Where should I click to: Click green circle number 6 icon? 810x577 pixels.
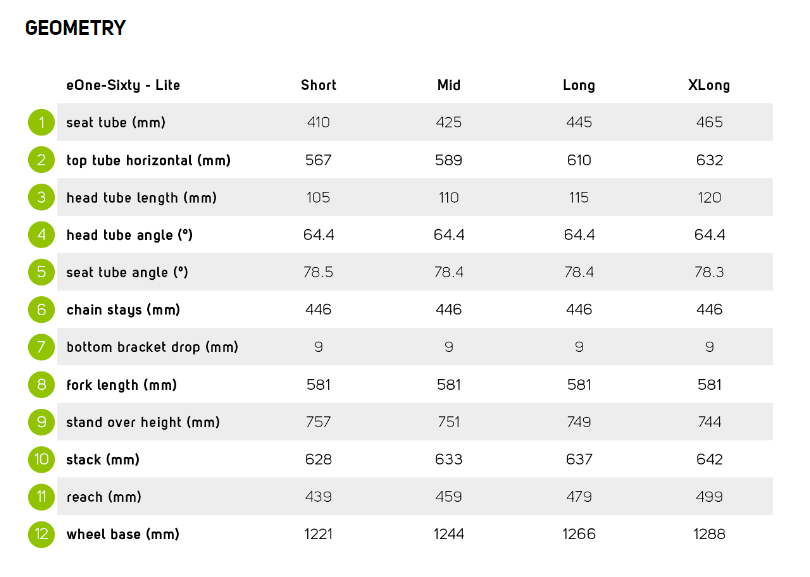coord(41,309)
